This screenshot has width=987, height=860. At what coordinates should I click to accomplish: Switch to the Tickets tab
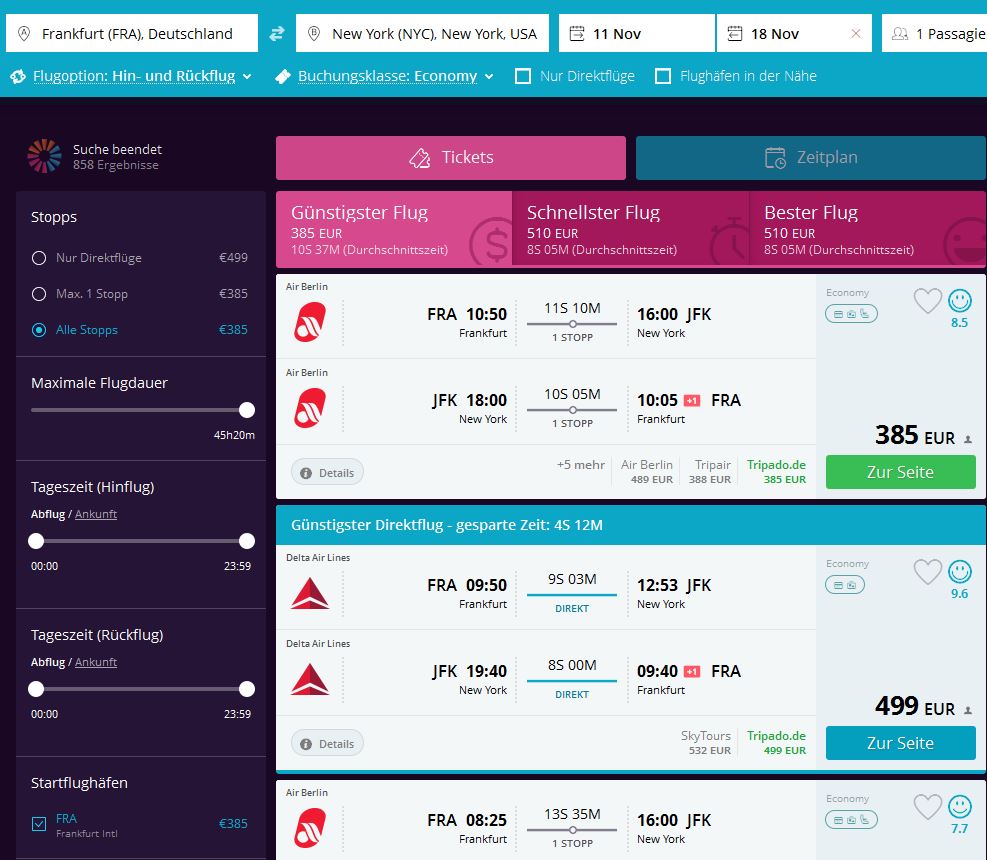click(x=451, y=157)
